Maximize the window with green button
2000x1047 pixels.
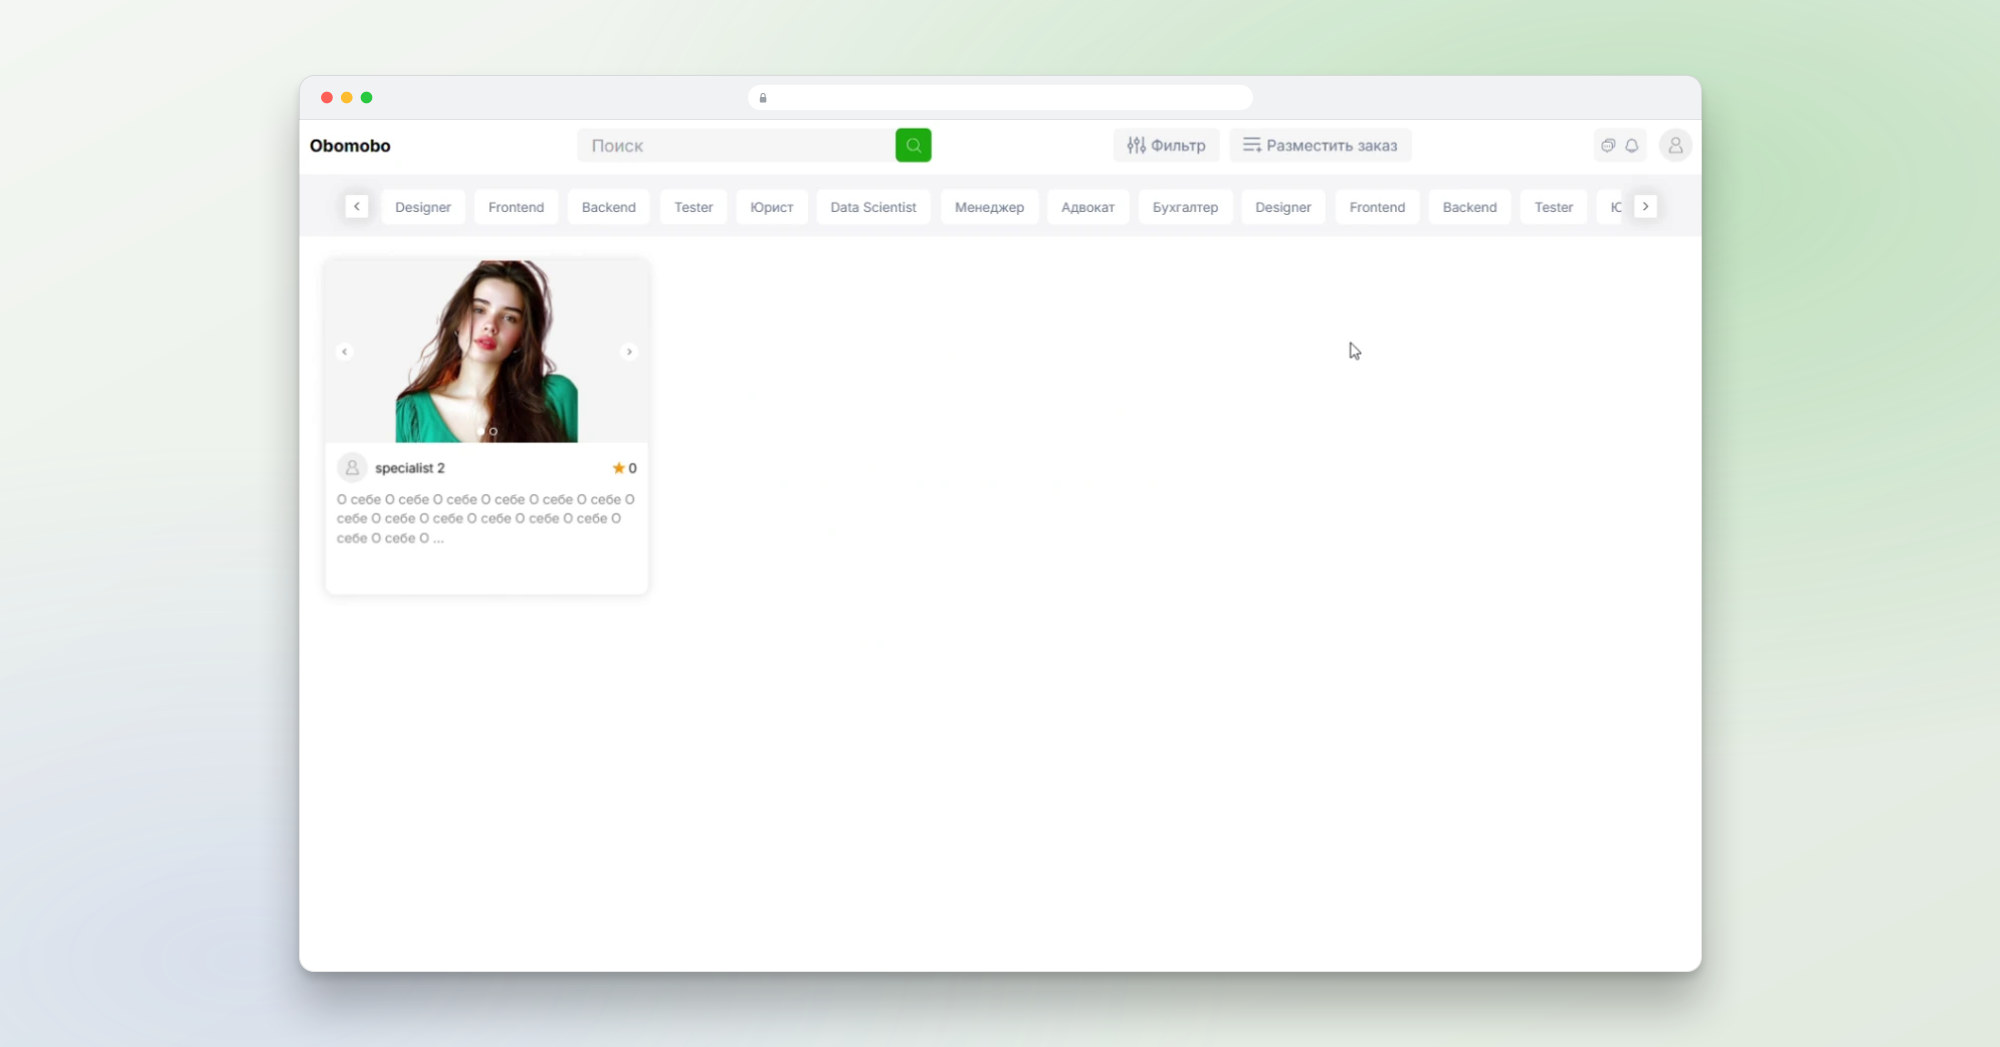click(366, 98)
